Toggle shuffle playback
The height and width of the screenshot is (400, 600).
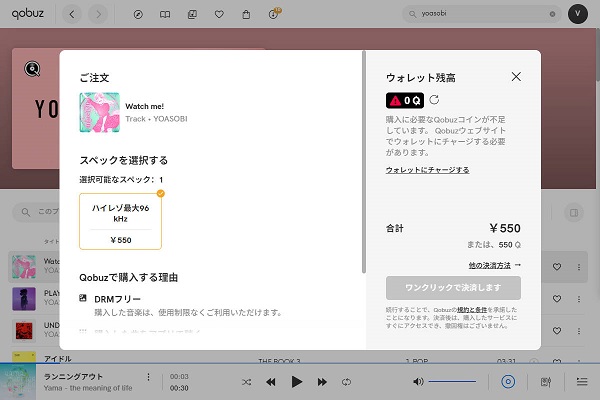247,382
